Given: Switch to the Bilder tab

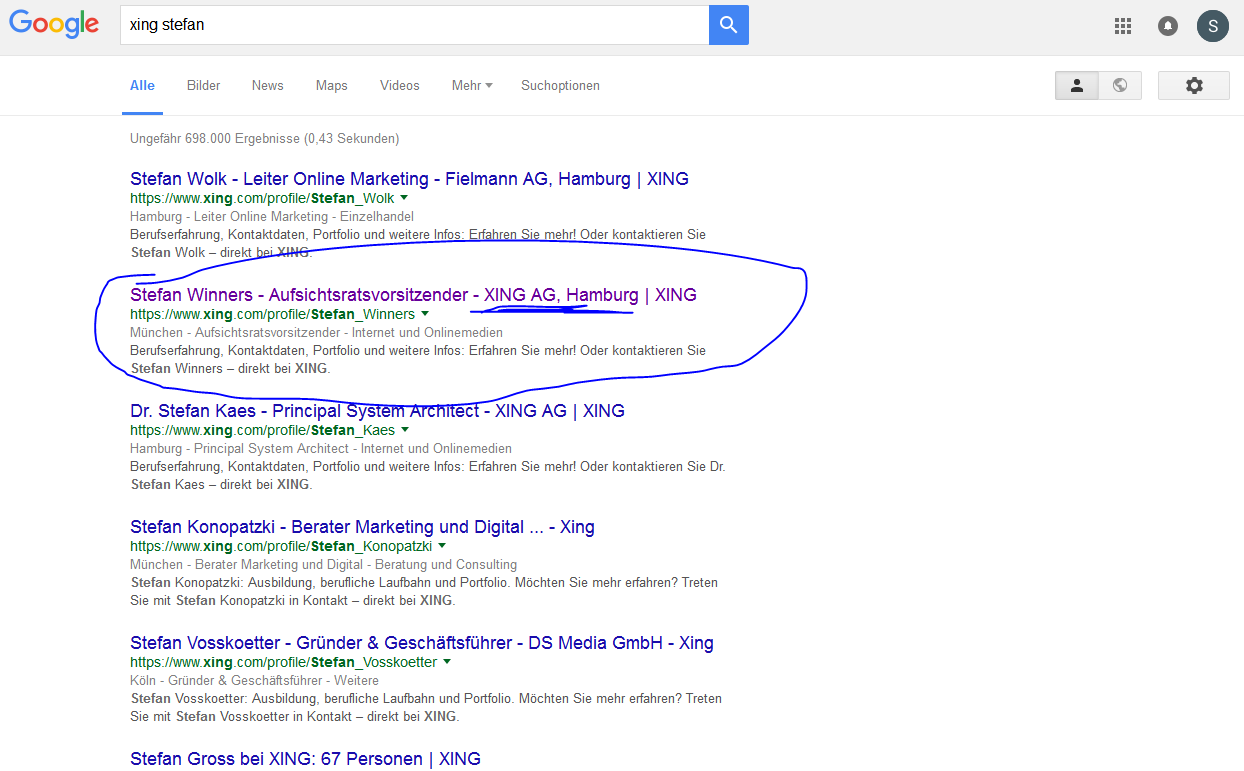Looking at the screenshot, I should tap(203, 86).
